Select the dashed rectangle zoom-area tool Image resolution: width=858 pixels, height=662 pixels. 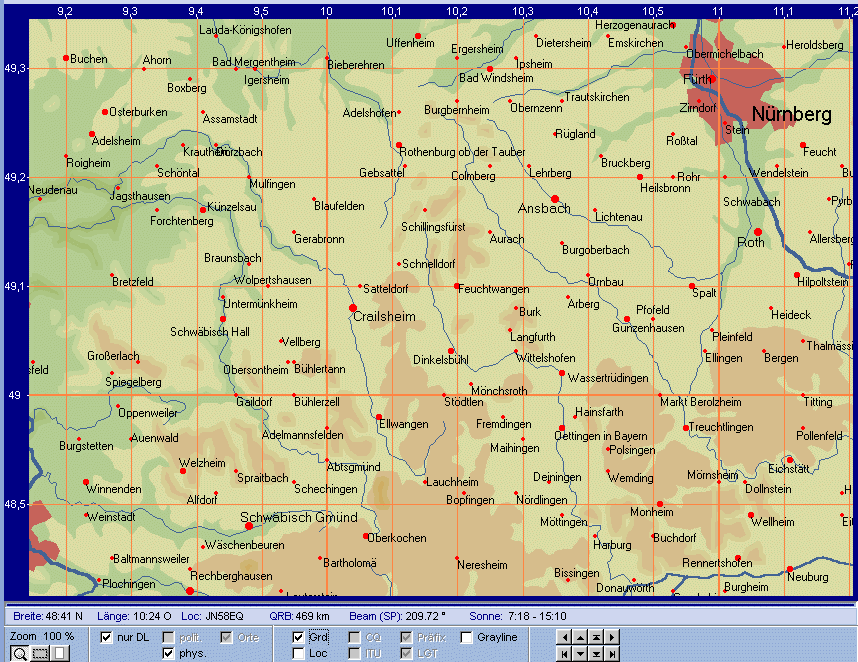point(40,654)
